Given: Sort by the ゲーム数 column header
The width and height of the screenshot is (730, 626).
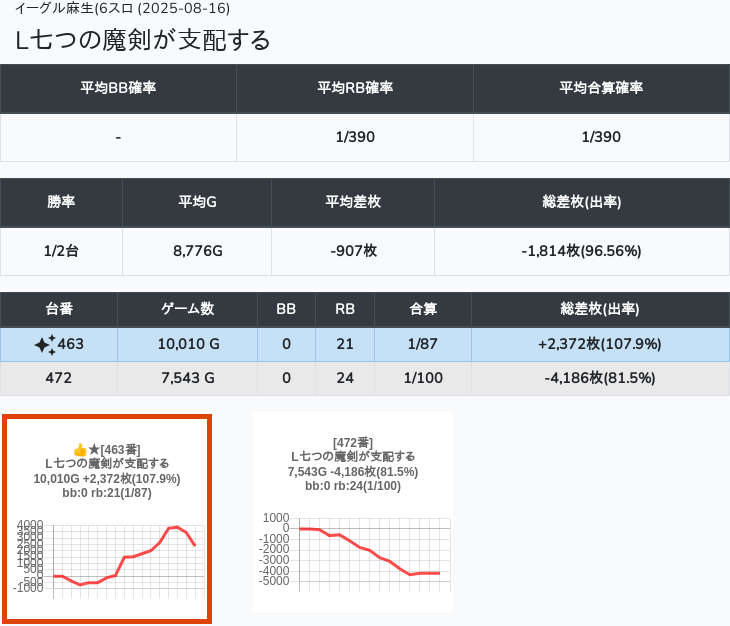Looking at the screenshot, I should point(187,309).
